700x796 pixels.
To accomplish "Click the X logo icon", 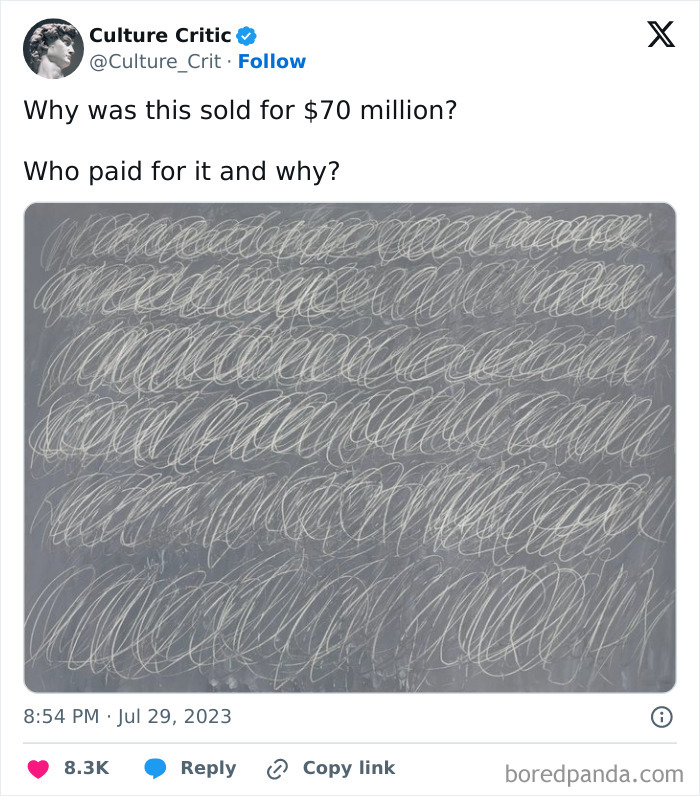I will (x=661, y=35).
